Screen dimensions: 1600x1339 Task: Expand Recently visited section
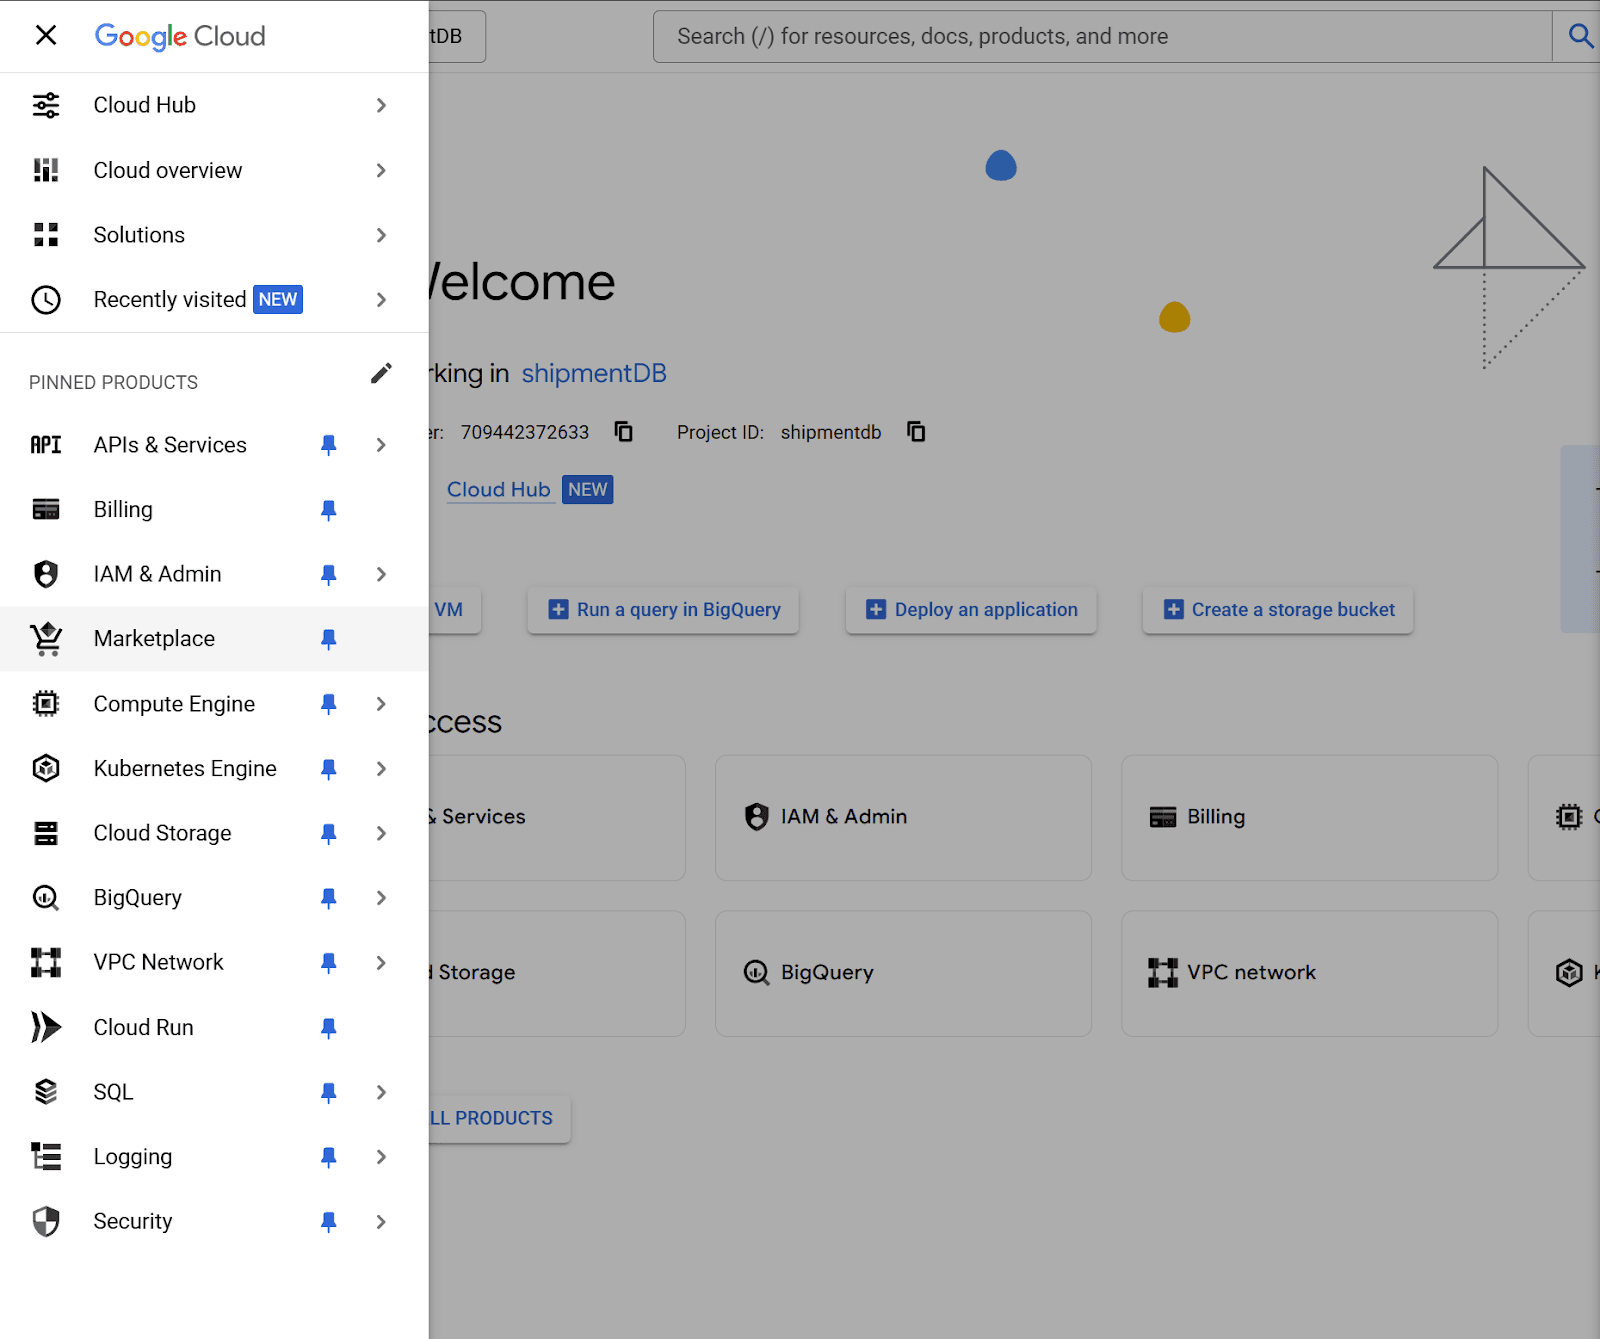point(381,299)
